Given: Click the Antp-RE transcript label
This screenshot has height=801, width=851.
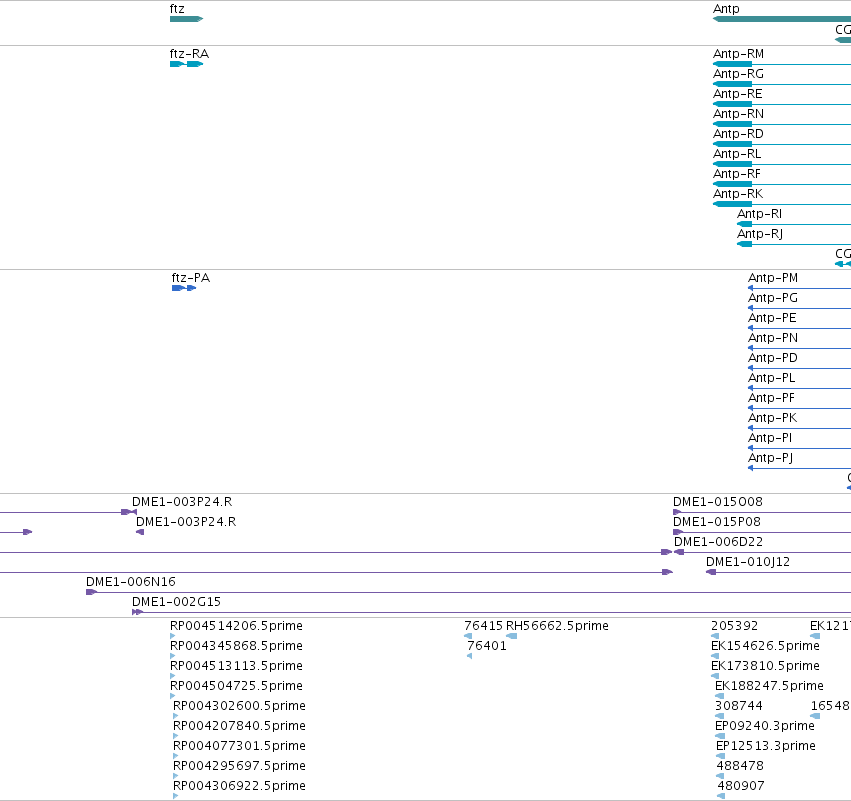Looking at the screenshot, I should click(x=738, y=94).
